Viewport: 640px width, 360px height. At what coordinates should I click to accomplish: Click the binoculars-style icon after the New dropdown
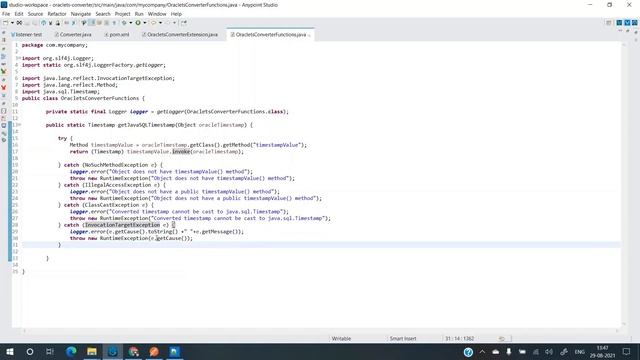(19, 23)
